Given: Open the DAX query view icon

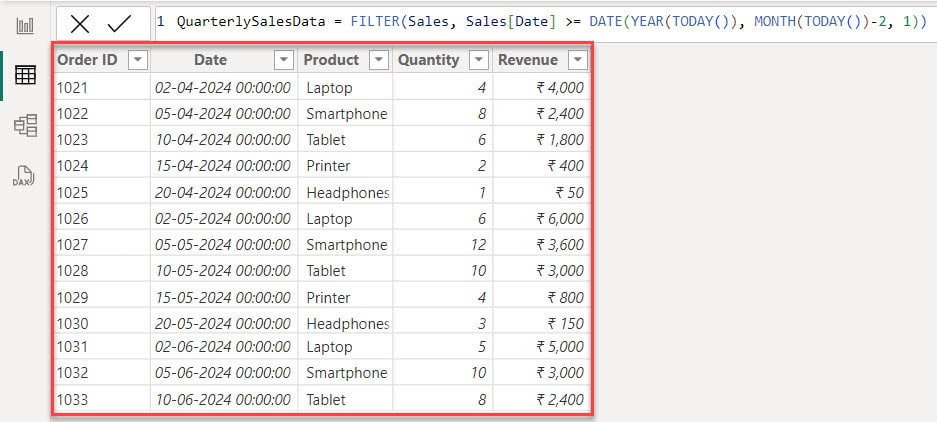Looking at the screenshot, I should (x=24, y=176).
